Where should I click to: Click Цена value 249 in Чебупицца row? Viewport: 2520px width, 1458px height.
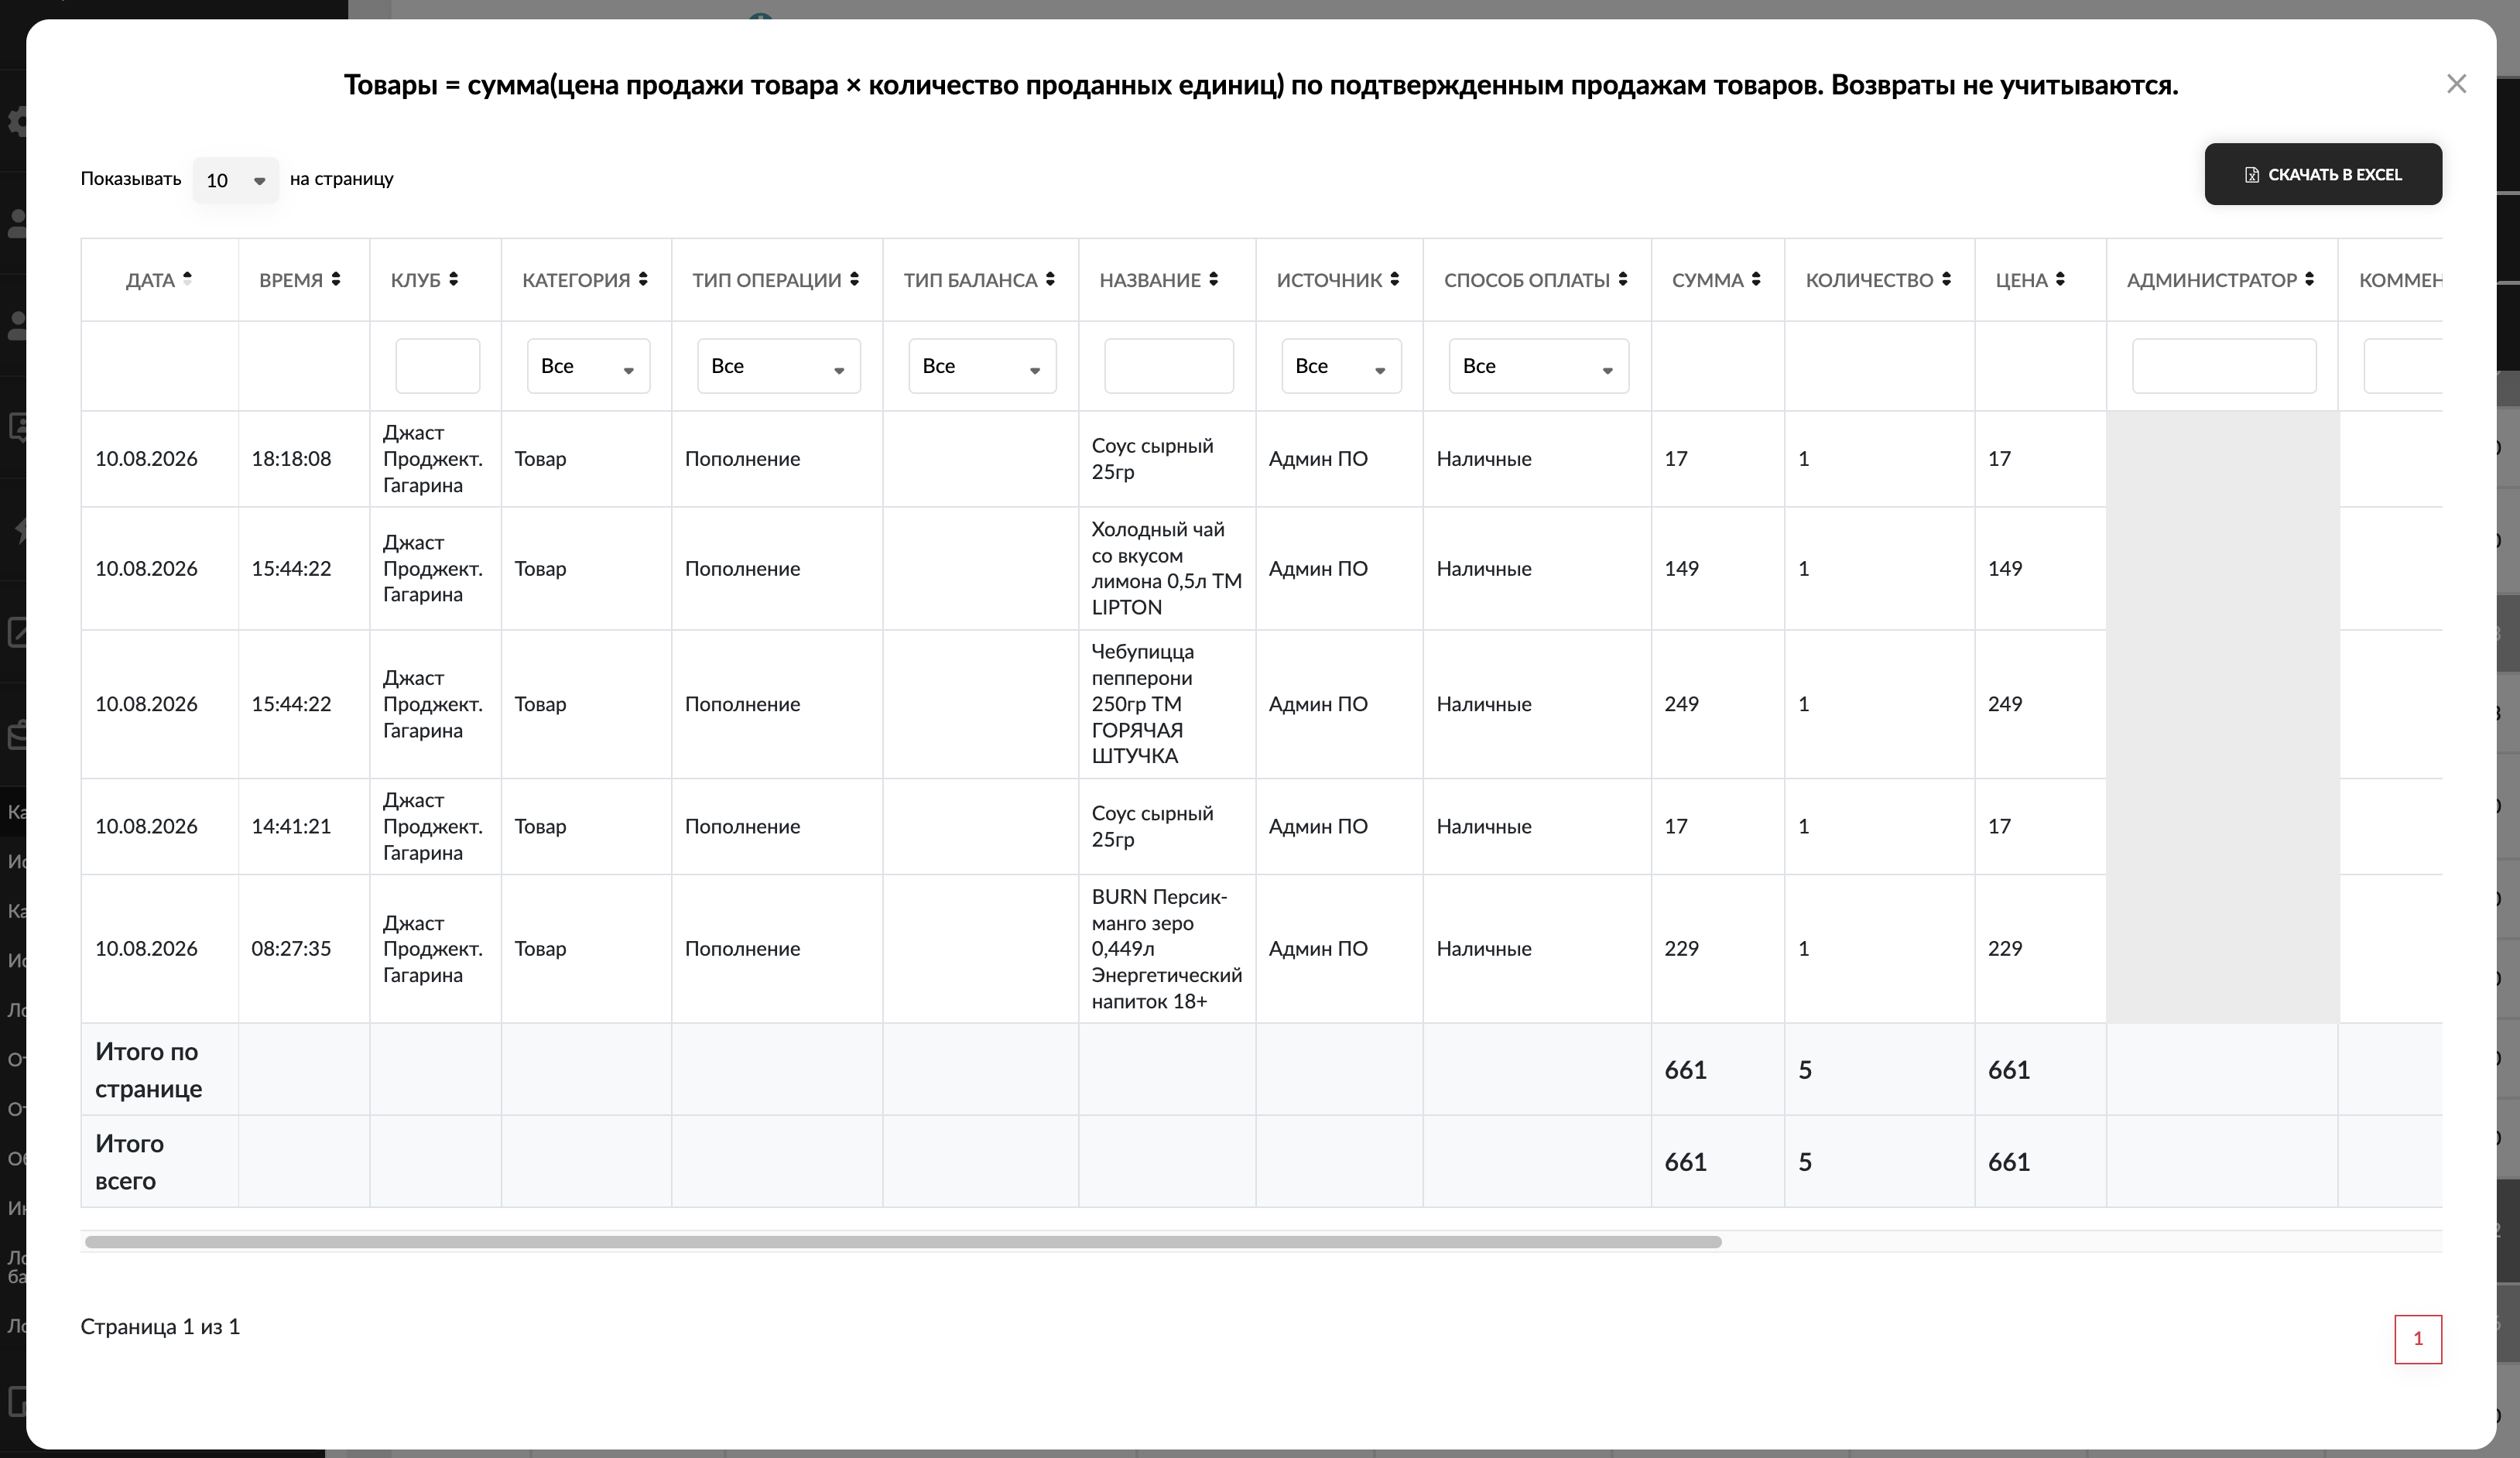click(2004, 704)
